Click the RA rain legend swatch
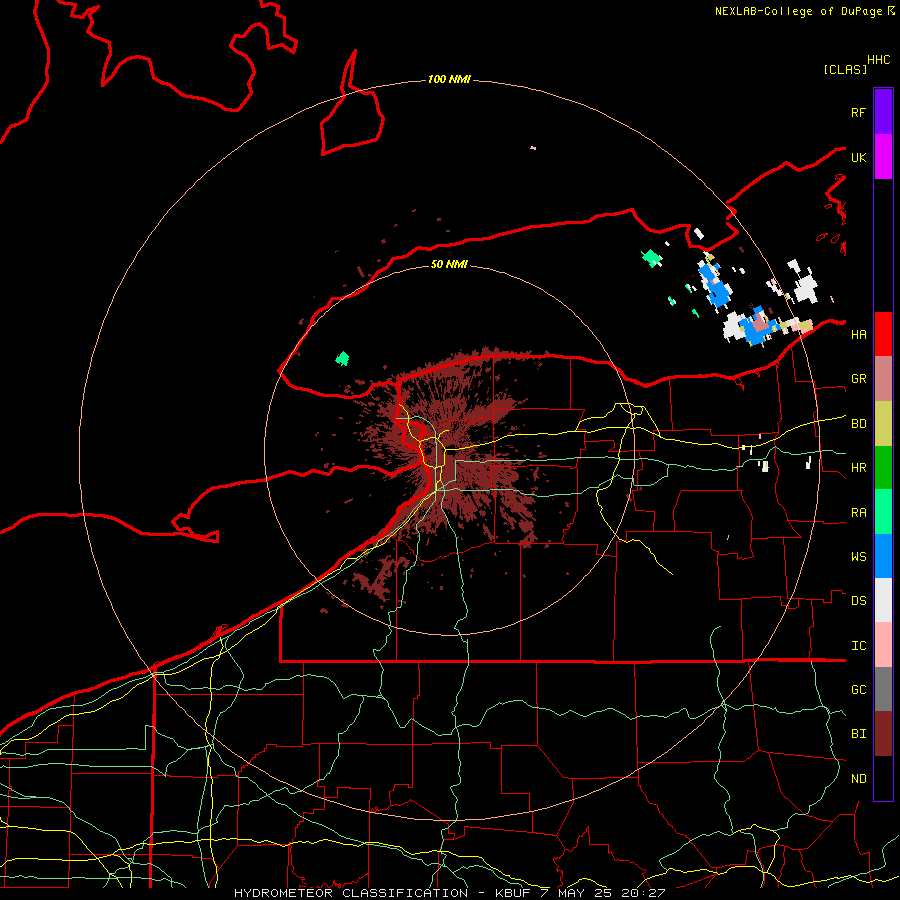The height and width of the screenshot is (900, 900). tap(883, 512)
